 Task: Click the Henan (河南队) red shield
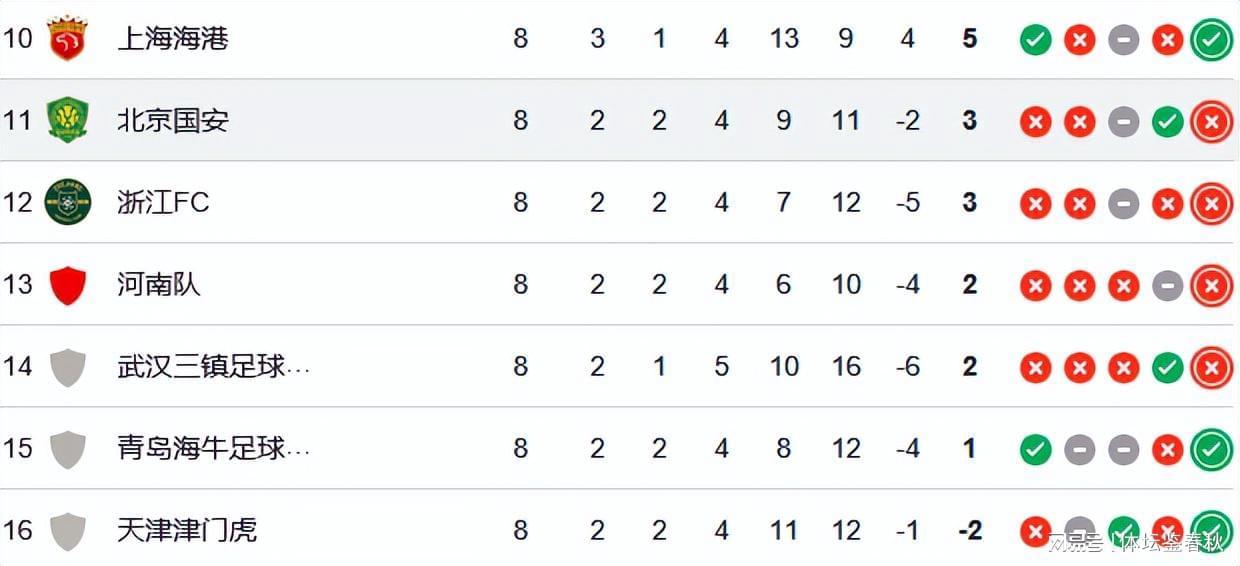click(x=67, y=285)
